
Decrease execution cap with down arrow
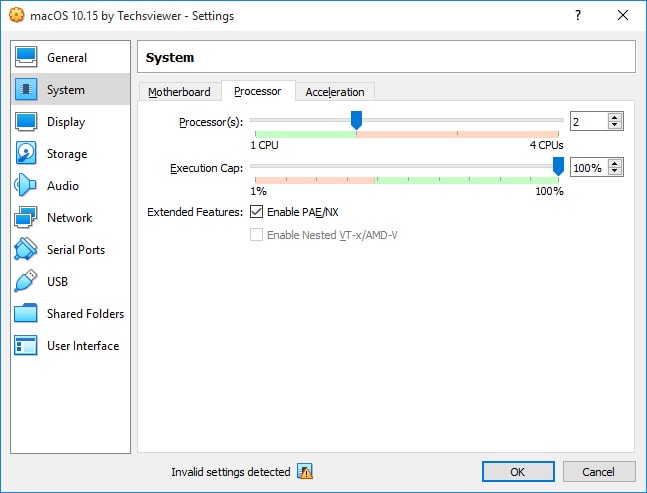click(x=615, y=172)
